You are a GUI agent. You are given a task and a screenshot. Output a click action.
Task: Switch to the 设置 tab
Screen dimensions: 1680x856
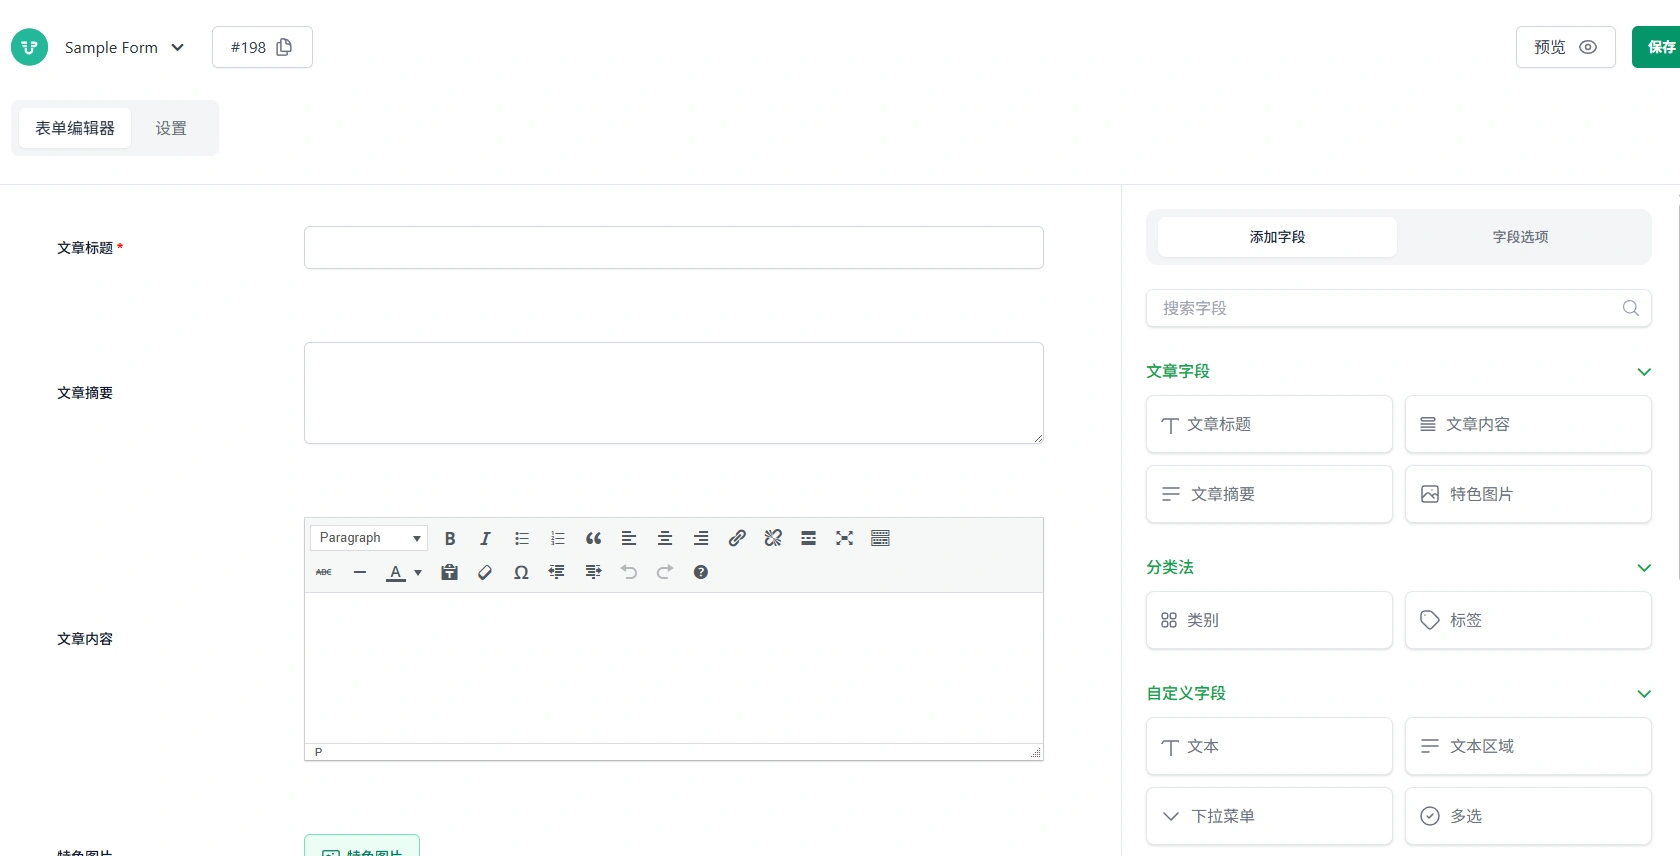[x=171, y=128]
